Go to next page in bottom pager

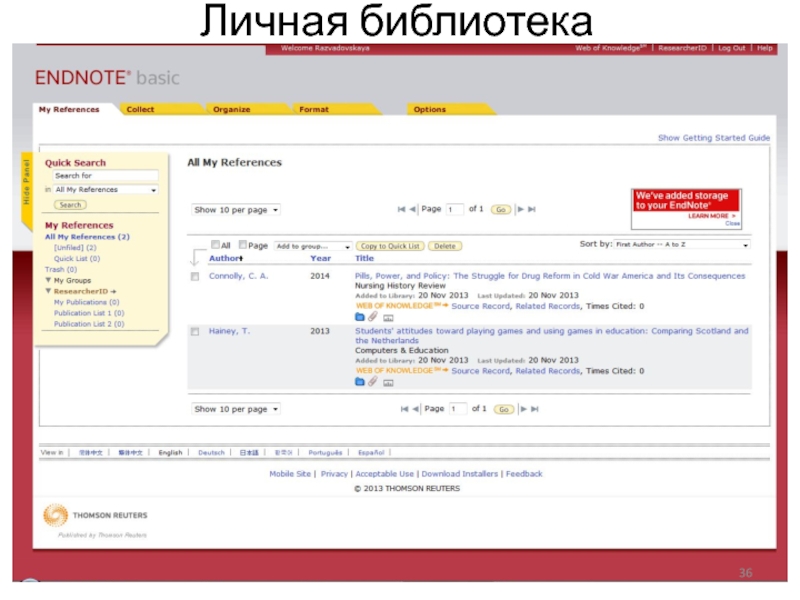524,409
